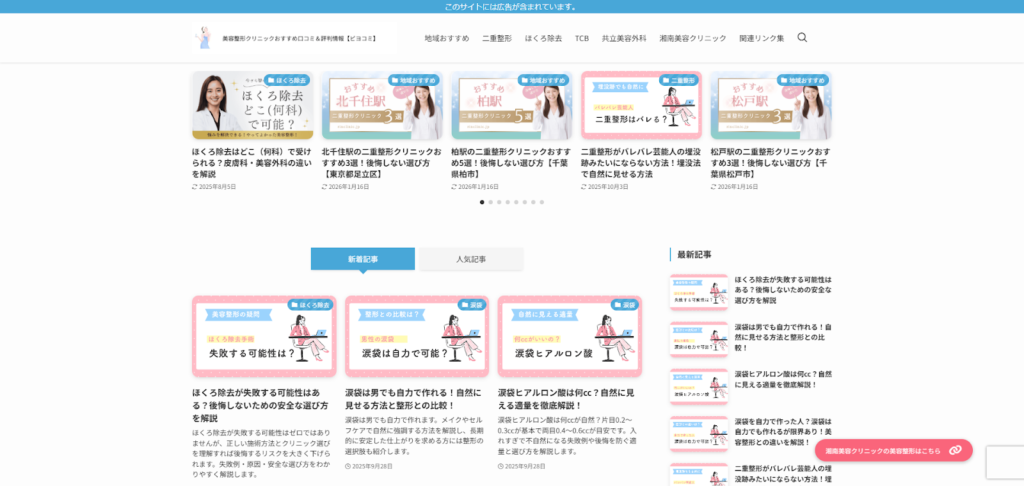Open carousel article 二重整形がバレバレ芸能人の埋没跡
Image resolution: width=1024 pixels, height=486 pixels.
(x=641, y=163)
